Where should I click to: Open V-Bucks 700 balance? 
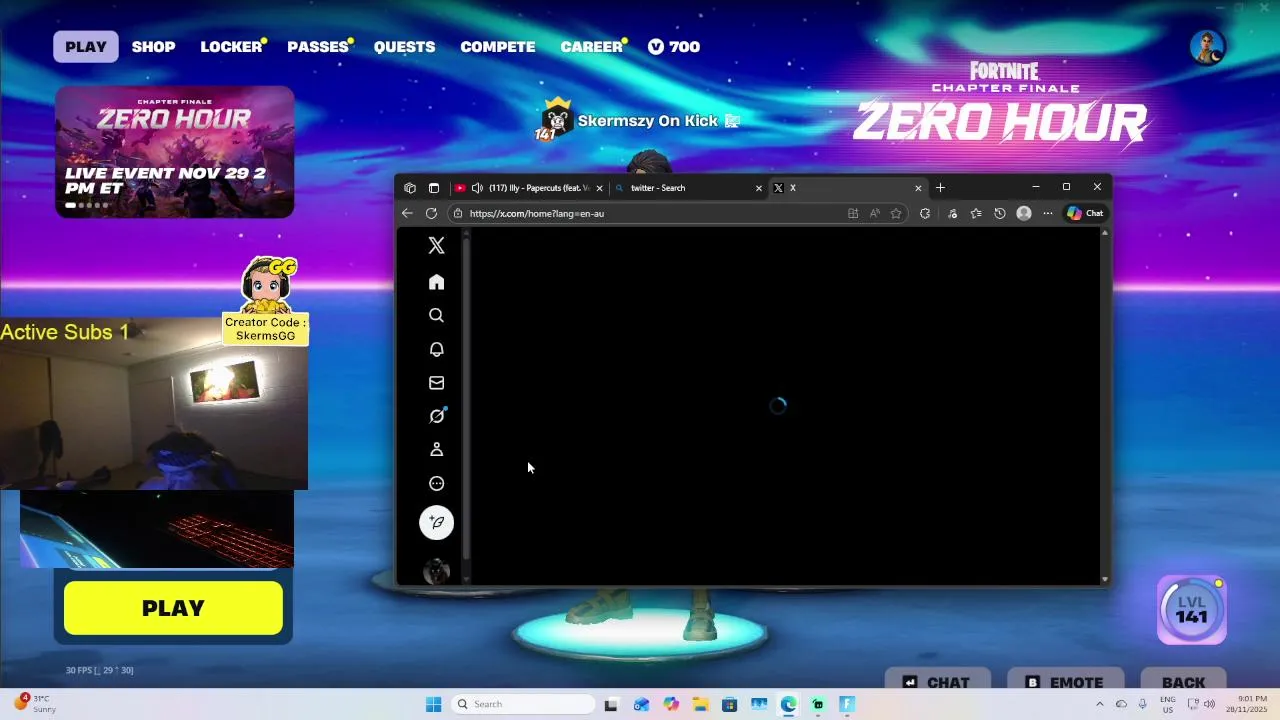(674, 47)
